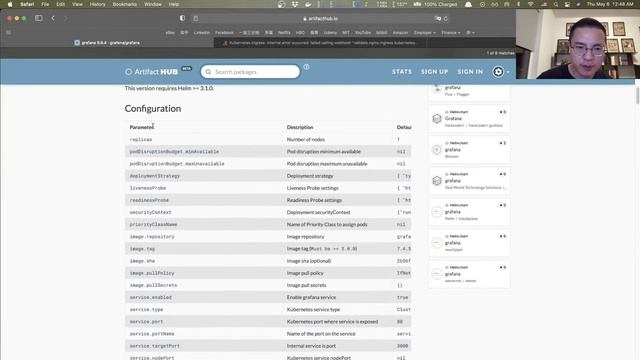Expand Finance bookmarks folder
Viewport: 640px width, 360px height.
[451, 33]
